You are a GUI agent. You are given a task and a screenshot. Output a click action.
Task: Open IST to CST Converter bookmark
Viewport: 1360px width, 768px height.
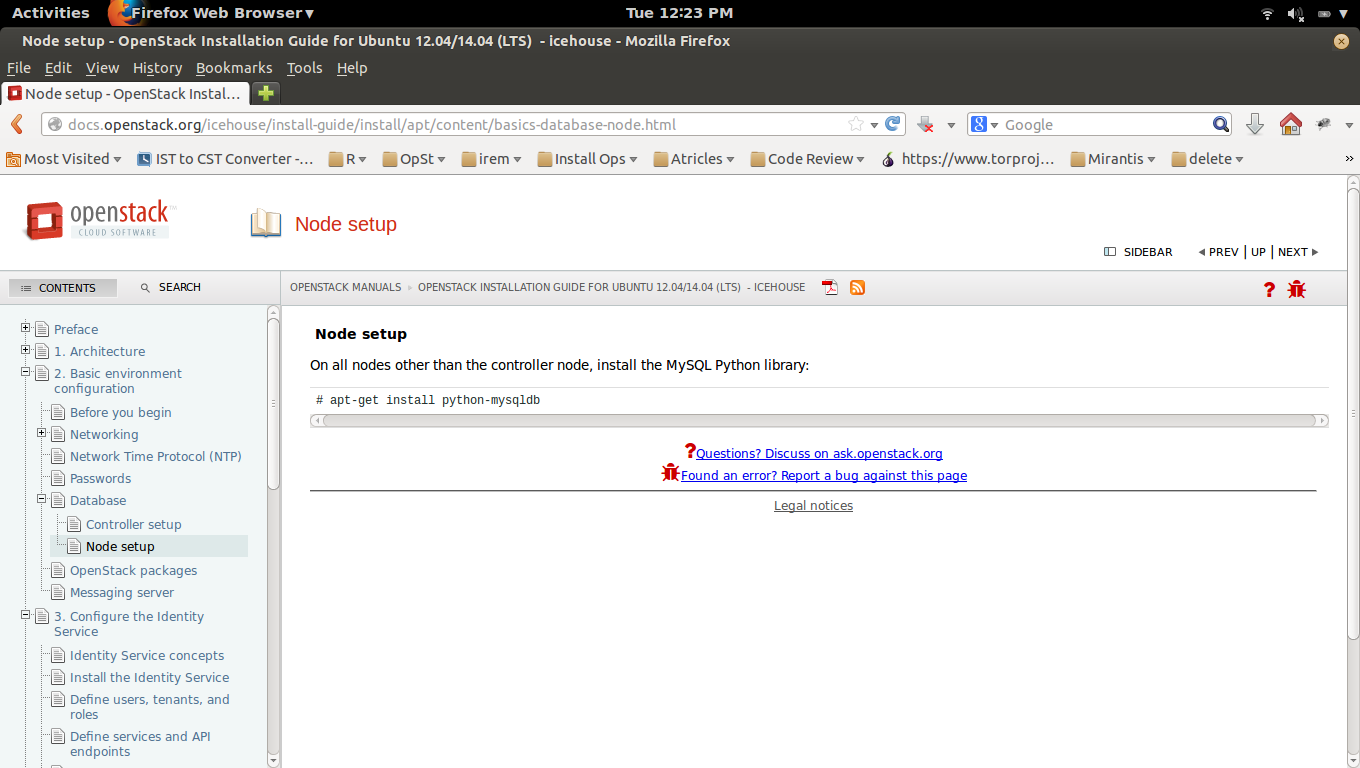click(225, 158)
